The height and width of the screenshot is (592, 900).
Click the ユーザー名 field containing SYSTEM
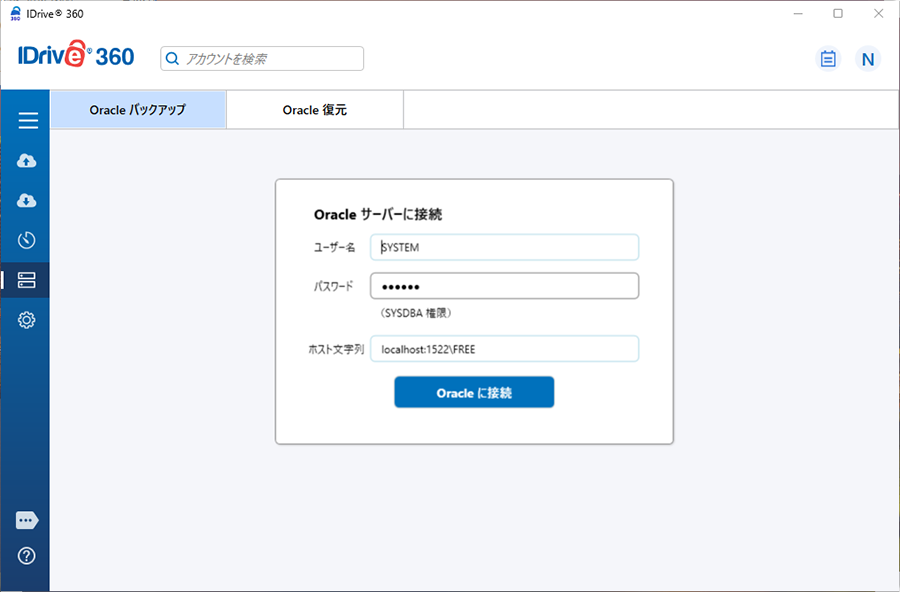504,247
